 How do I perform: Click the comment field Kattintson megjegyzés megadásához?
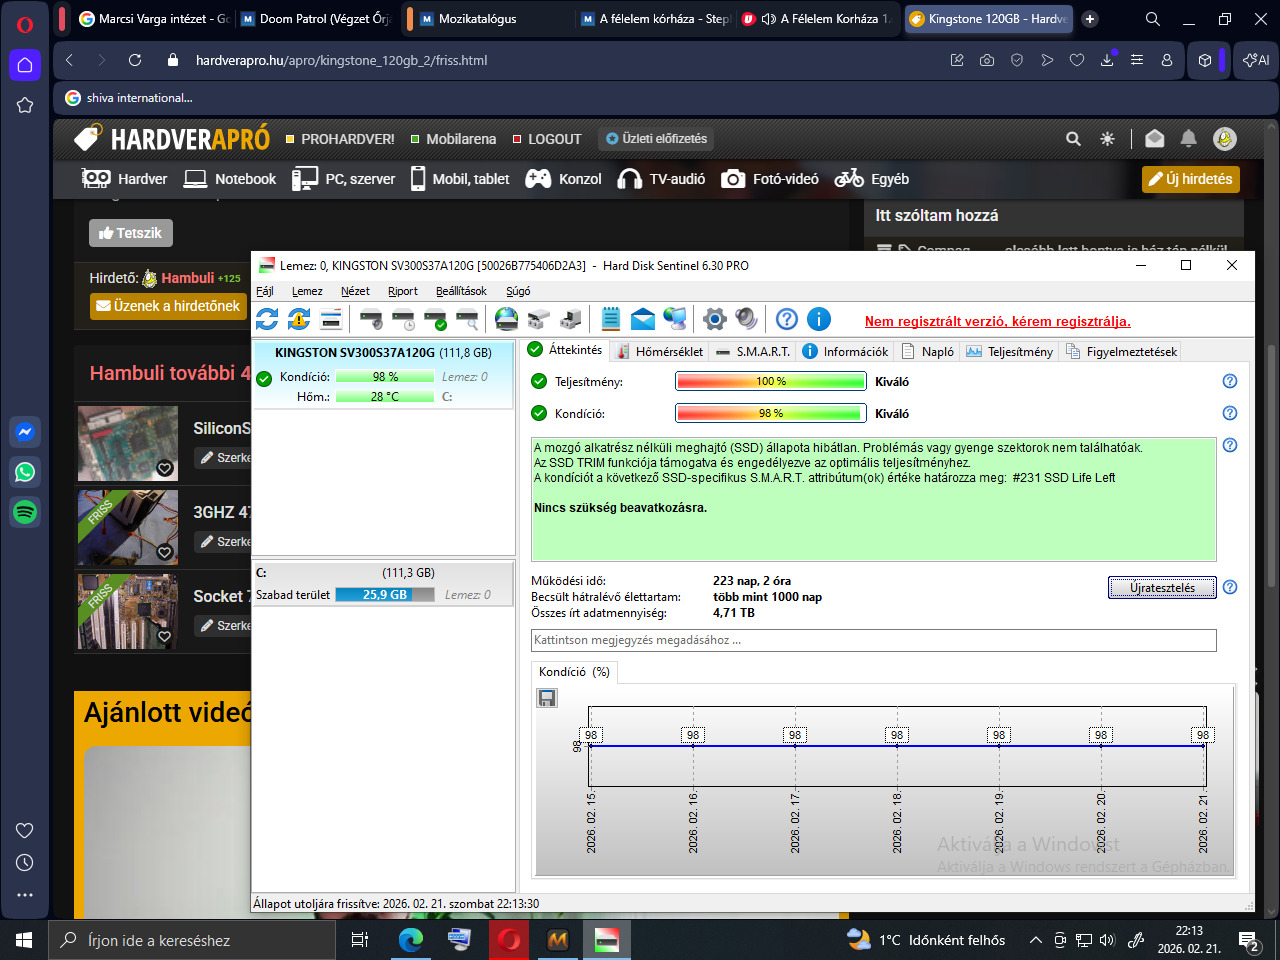pos(874,640)
